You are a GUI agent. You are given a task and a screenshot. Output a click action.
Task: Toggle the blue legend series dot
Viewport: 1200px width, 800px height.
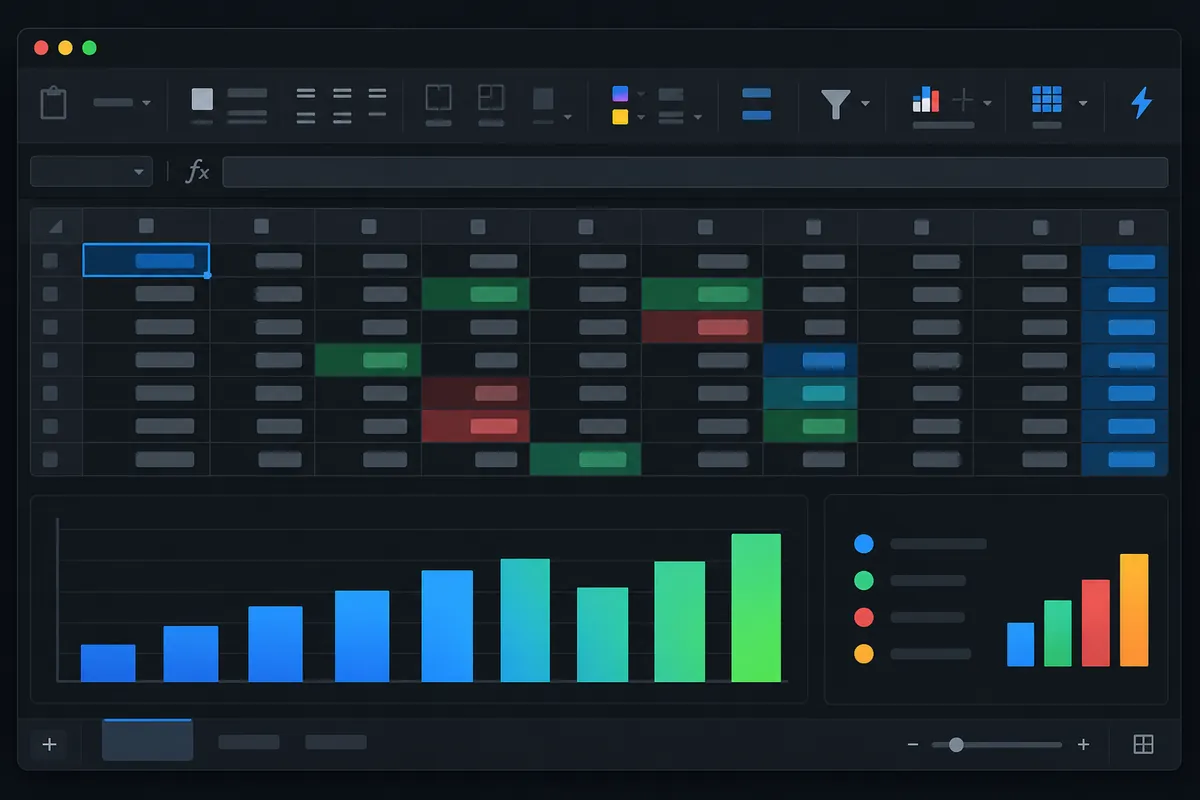pos(864,544)
